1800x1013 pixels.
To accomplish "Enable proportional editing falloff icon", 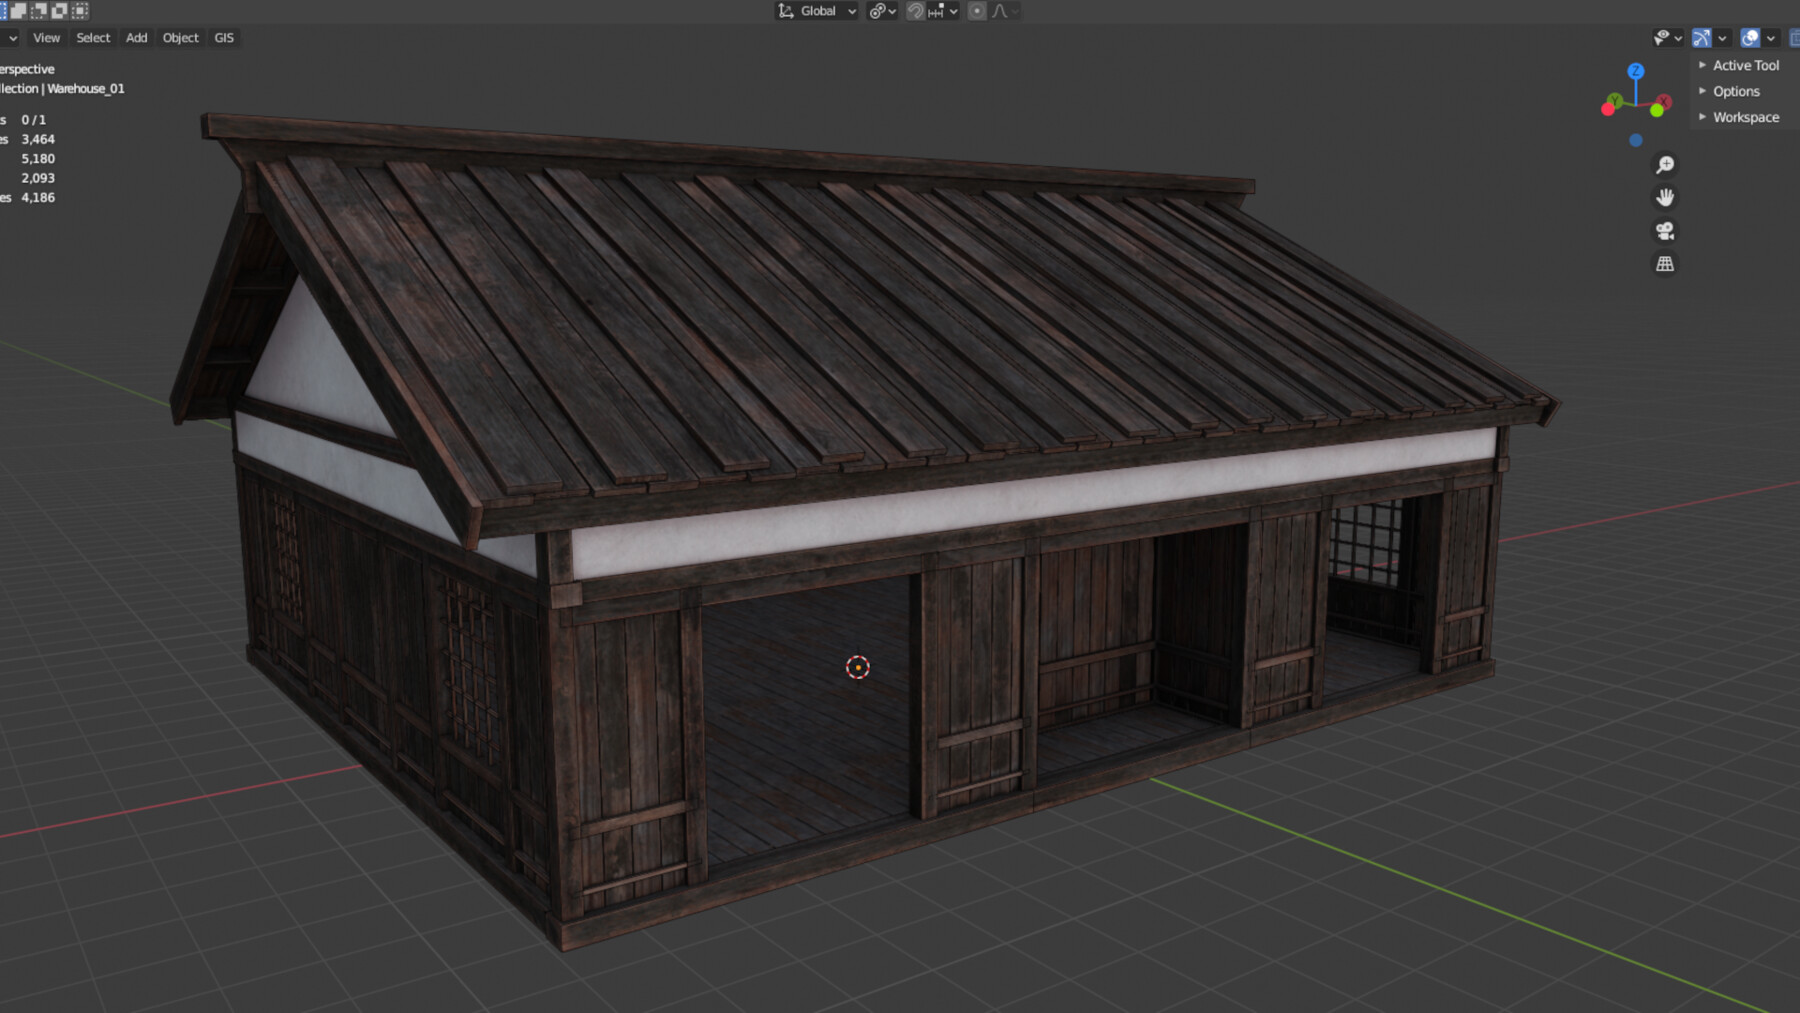I will [x=975, y=11].
